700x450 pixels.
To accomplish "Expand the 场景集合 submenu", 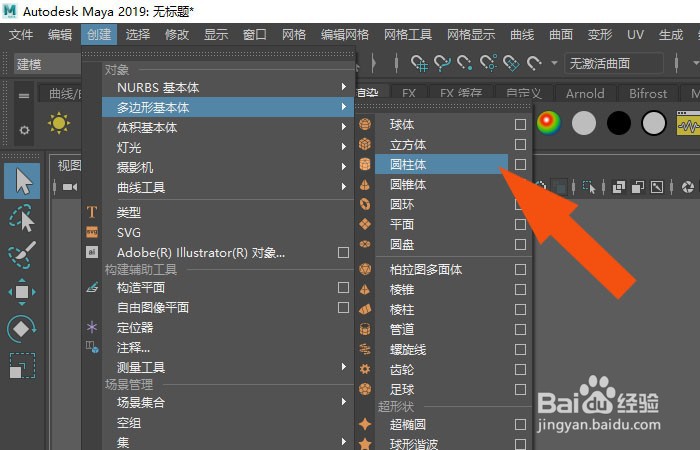I will click(x=344, y=402).
